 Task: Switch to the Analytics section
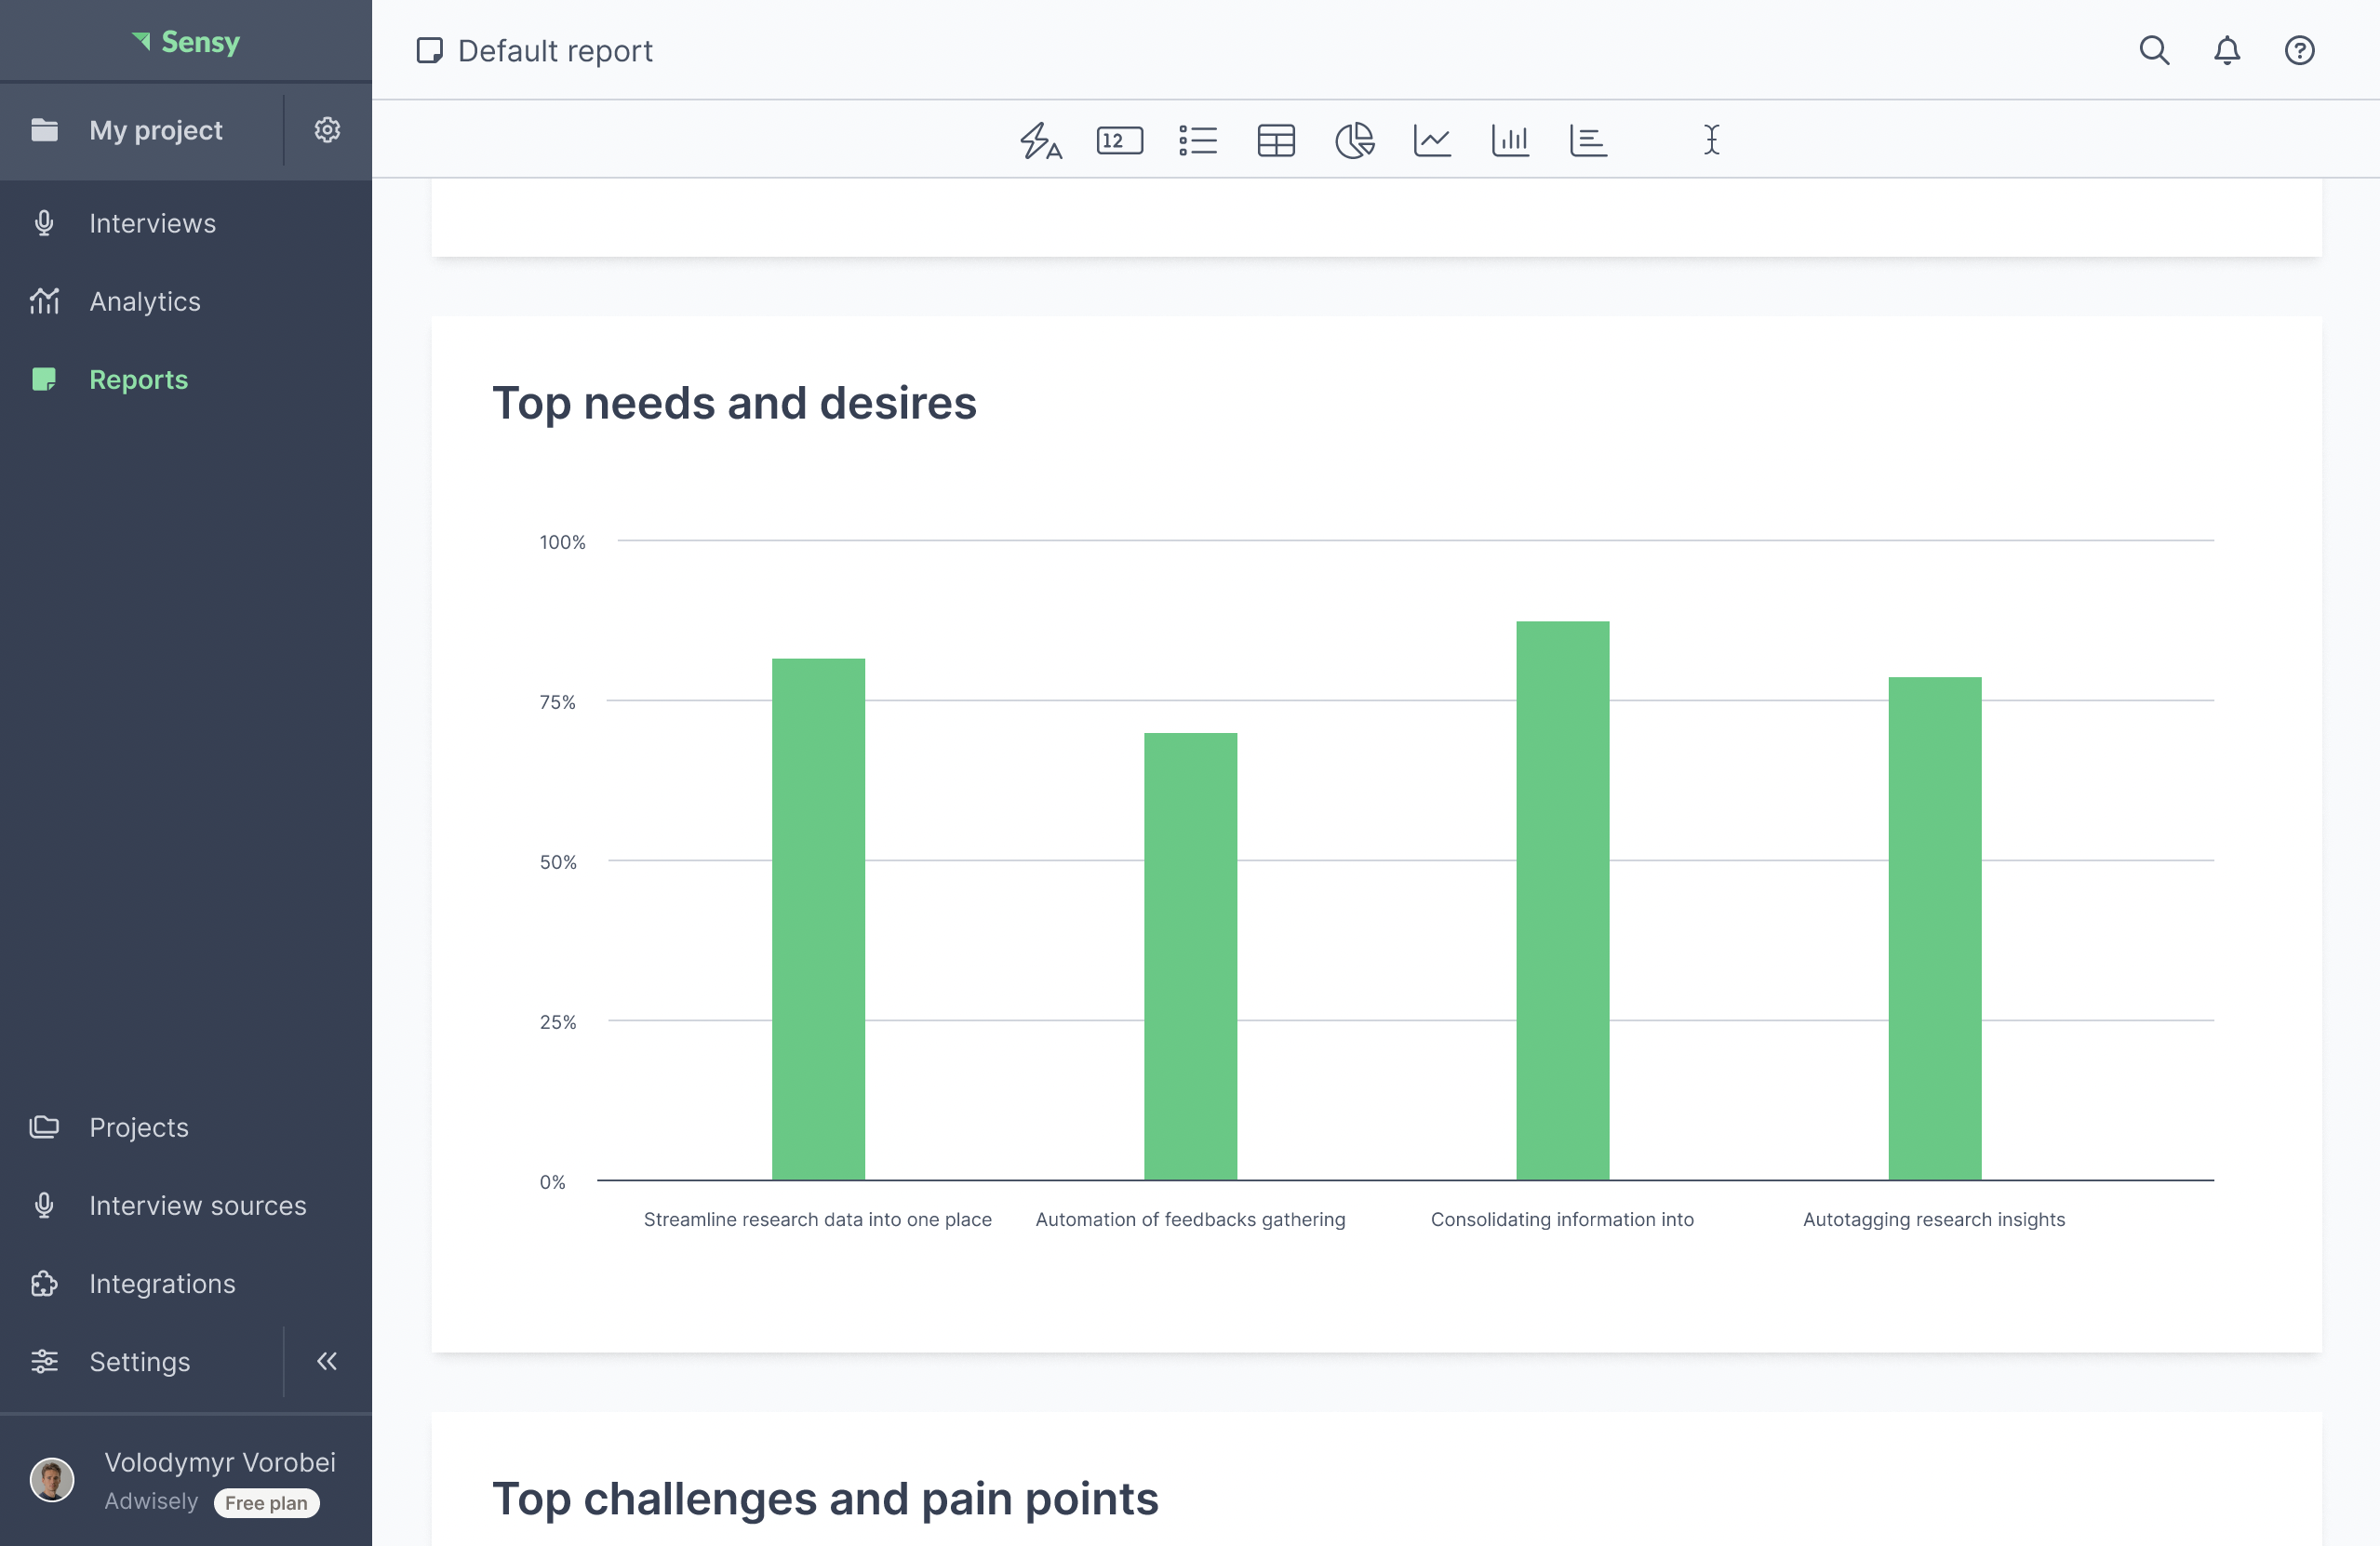point(145,301)
